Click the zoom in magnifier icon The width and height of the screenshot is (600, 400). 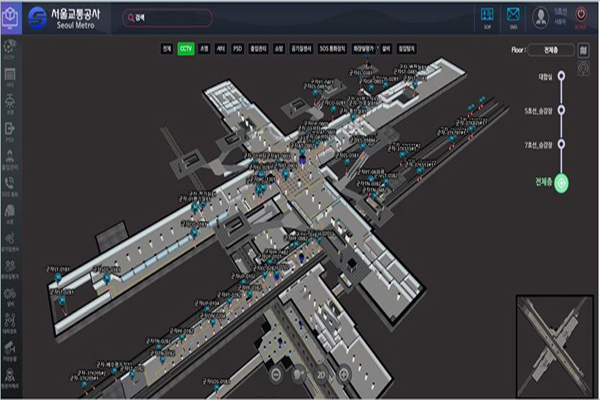(344, 374)
